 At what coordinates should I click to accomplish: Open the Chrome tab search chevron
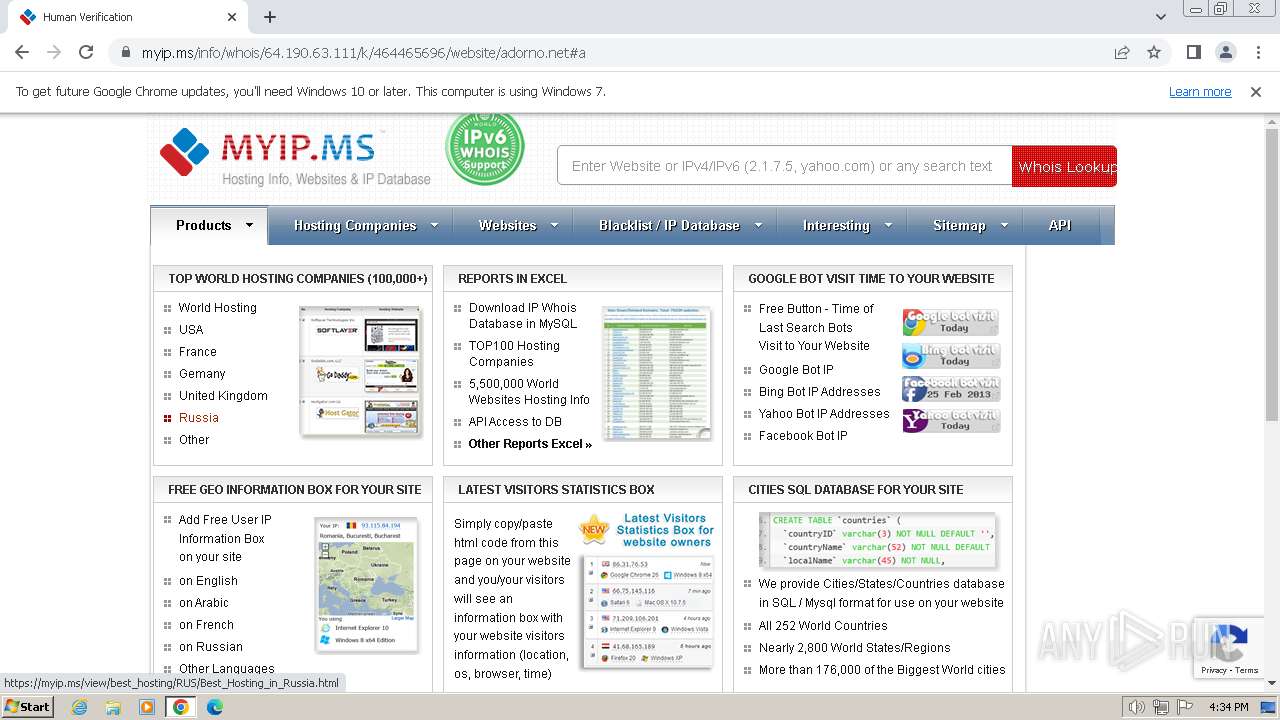pyautogui.click(x=1160, y=17)
